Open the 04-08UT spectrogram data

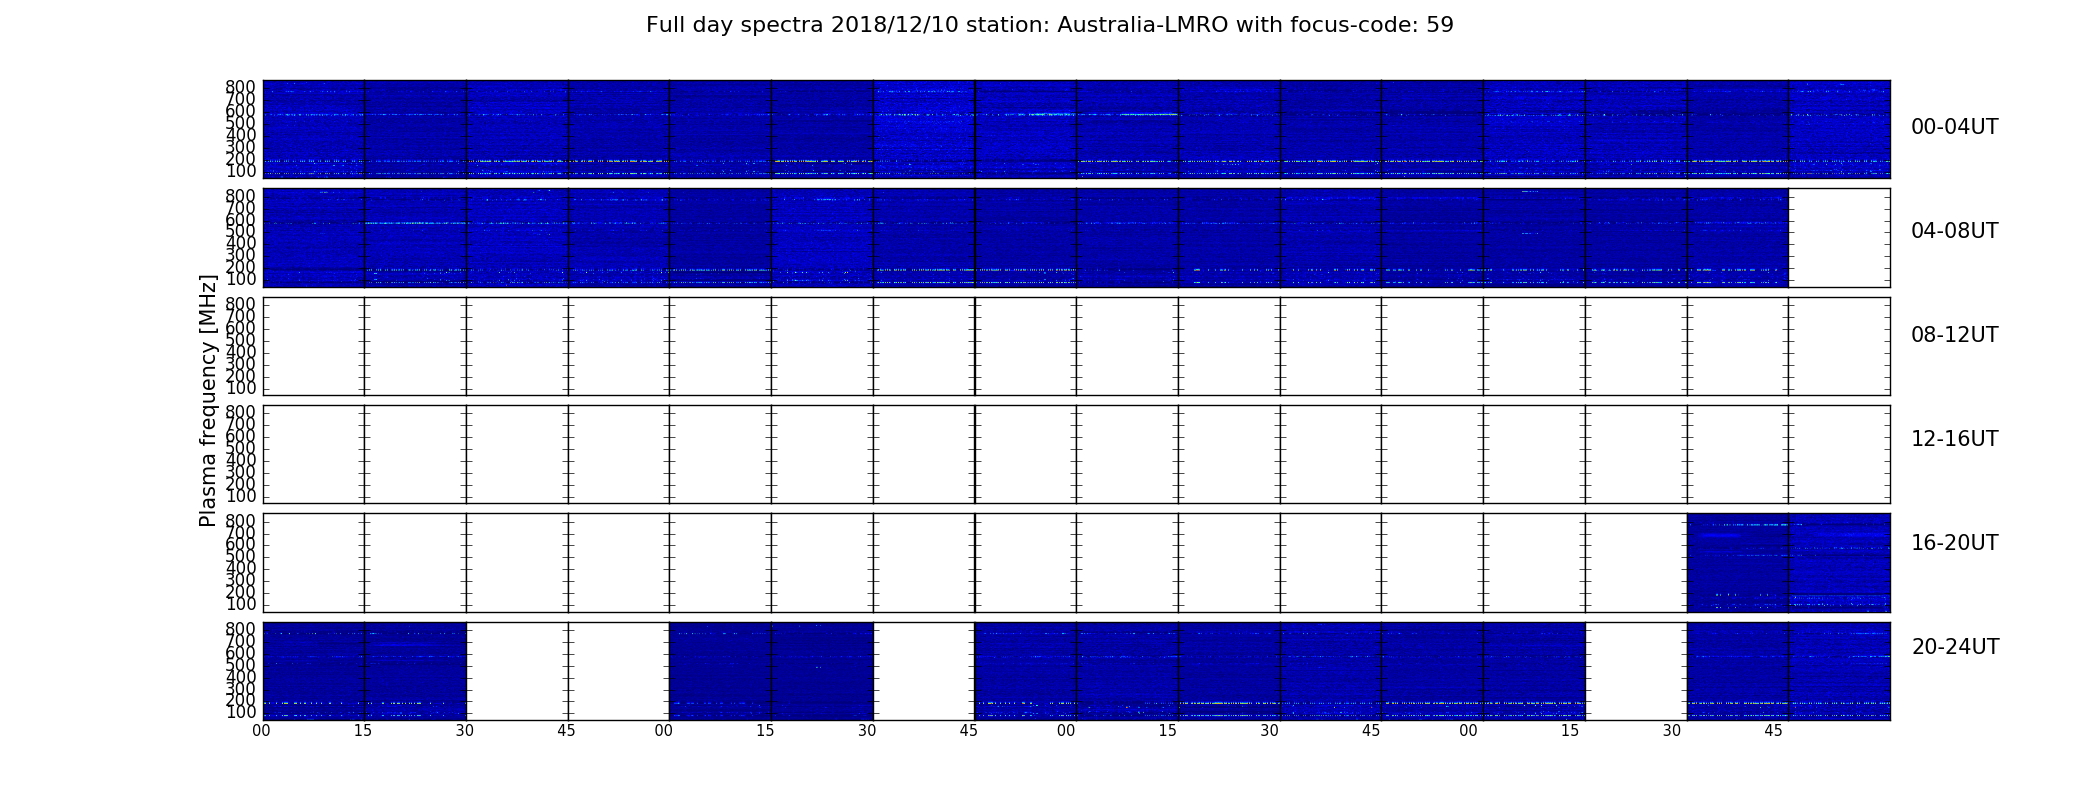coord(1025,238)
